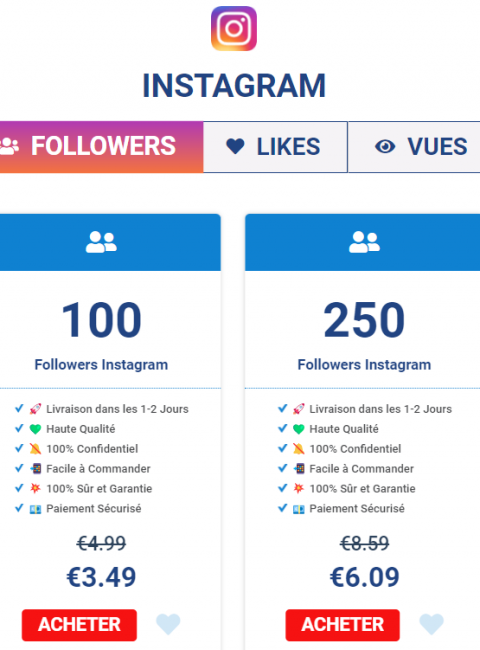This screenshot has height=650, width=480.
Task: Click the rocket icon in 100 followers card
Action: click(x=35, y=409)
